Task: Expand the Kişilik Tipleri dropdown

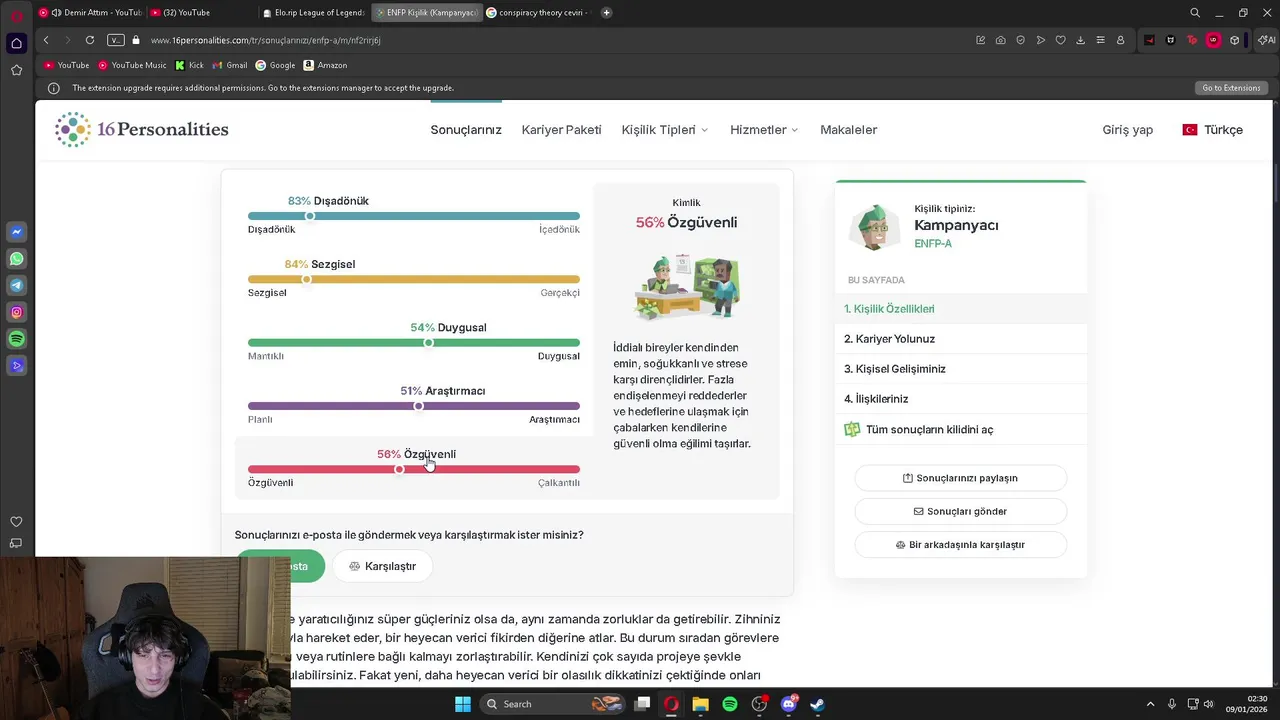Action: pos(665,130)
